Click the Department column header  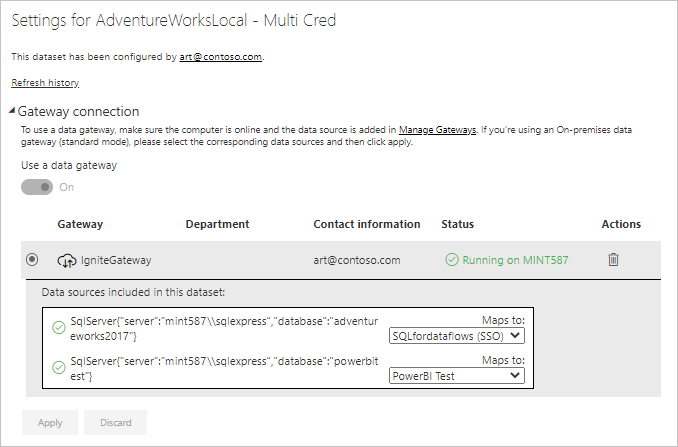click(x=217, y=224)
